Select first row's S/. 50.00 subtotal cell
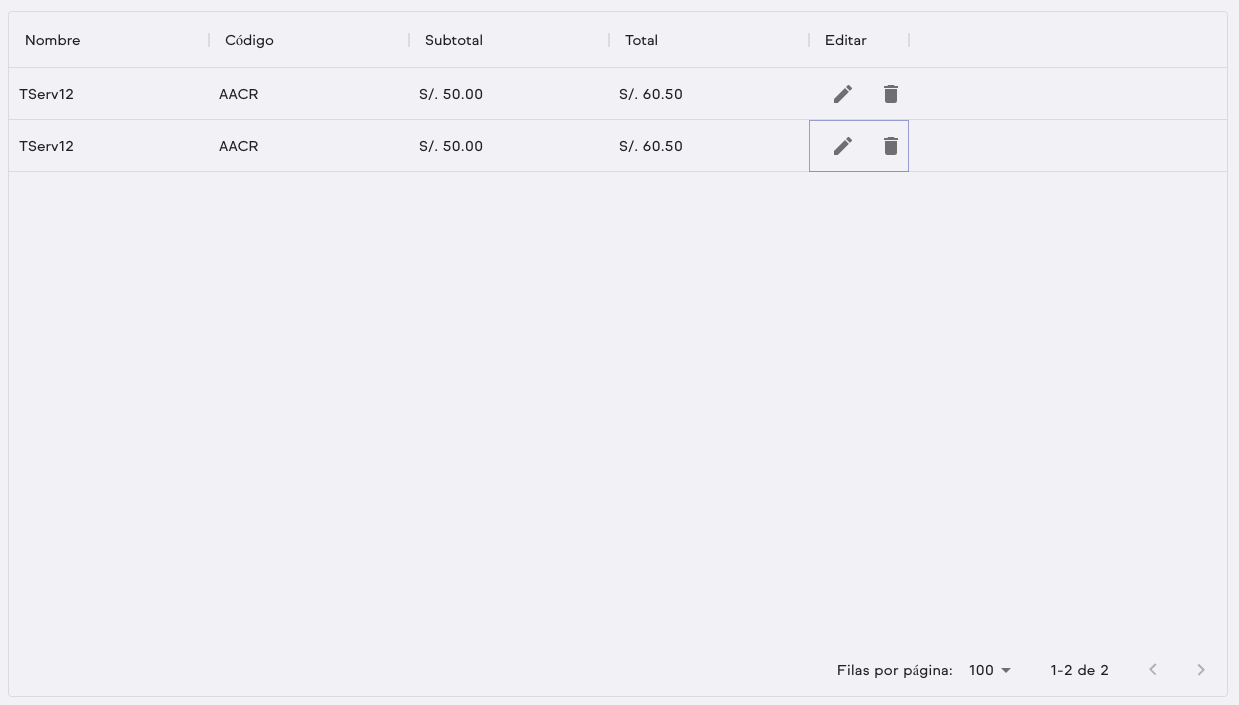The image size is (1239, 705). [451, 94]
